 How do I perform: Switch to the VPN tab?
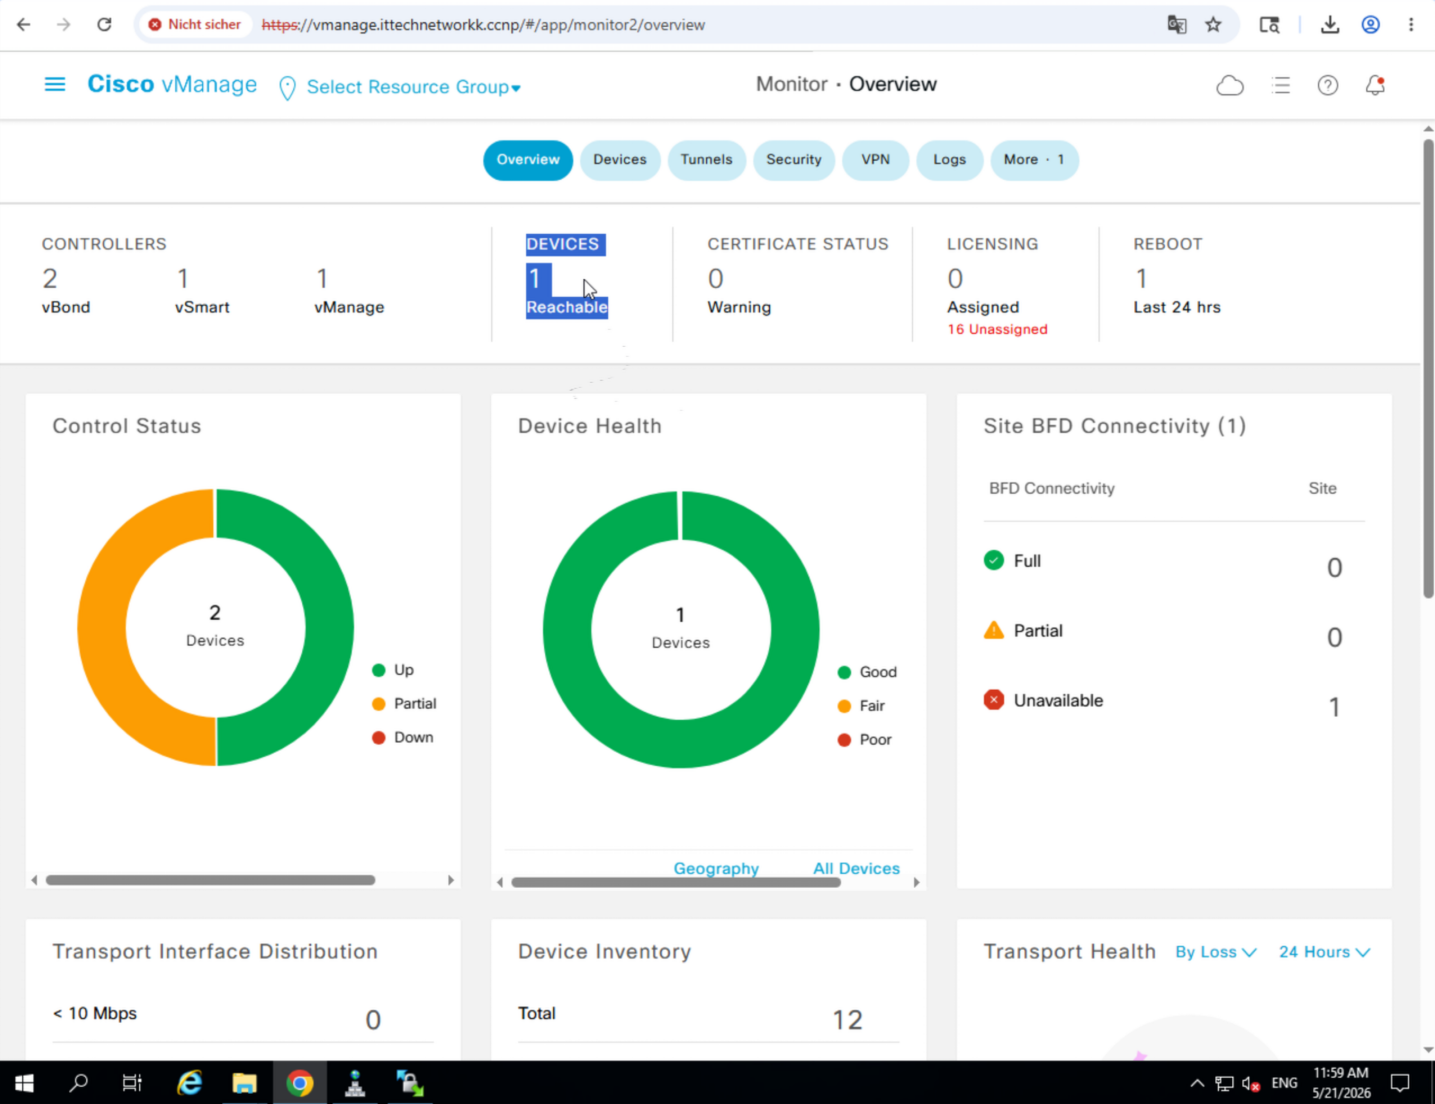876,160
